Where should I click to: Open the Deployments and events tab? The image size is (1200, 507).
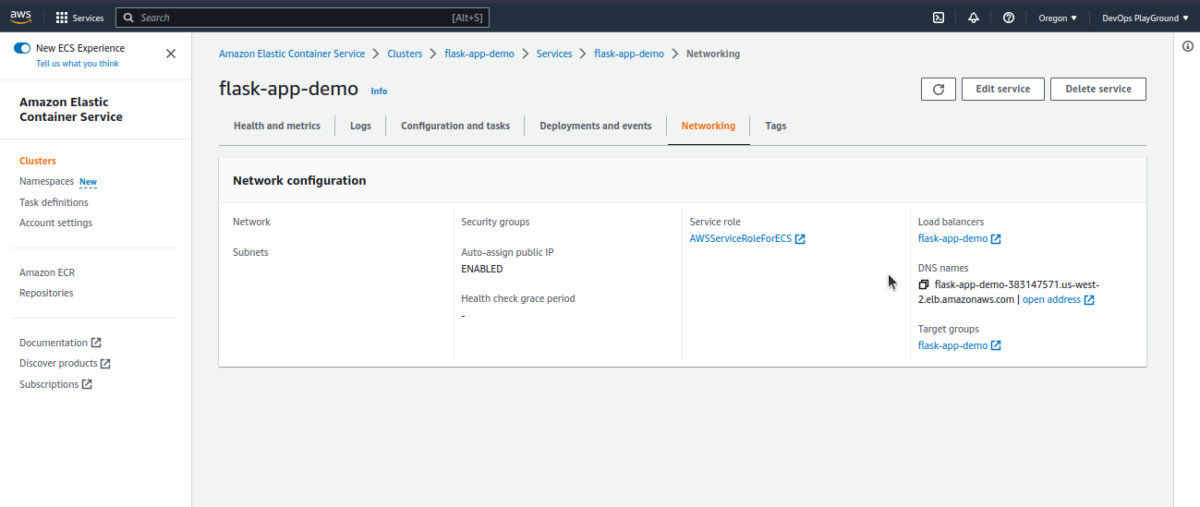click(595, 126)
